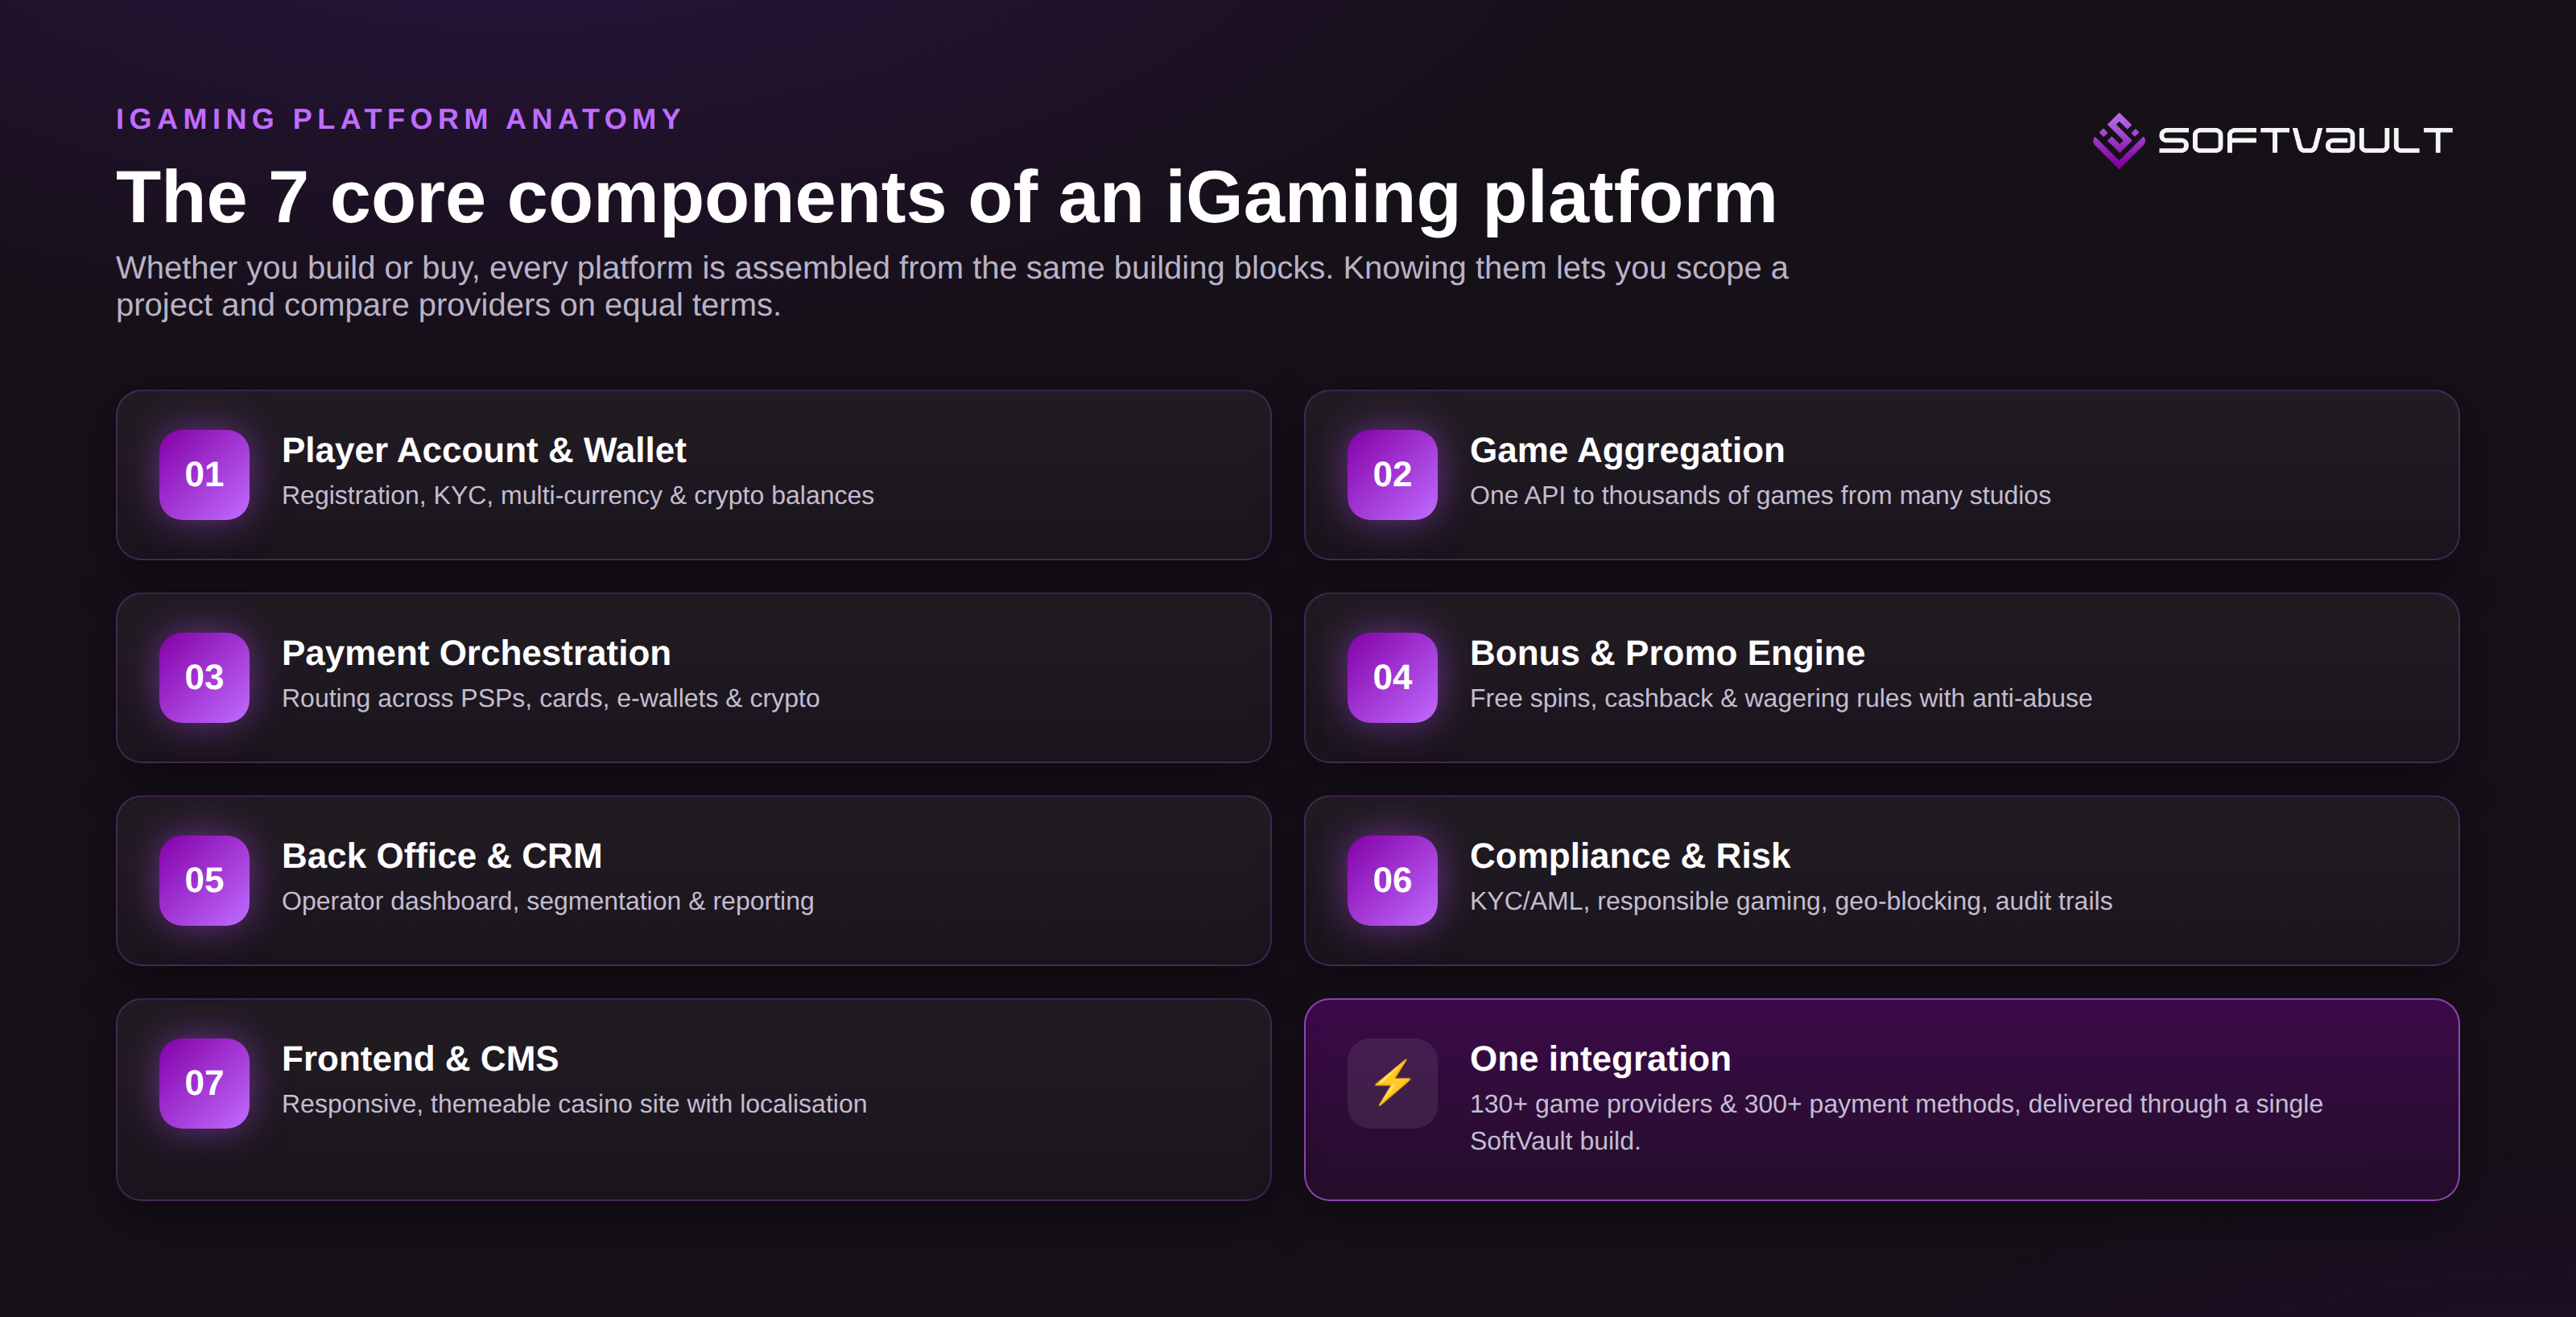Click the Game Aggregation title

(x=1627, y=450)
